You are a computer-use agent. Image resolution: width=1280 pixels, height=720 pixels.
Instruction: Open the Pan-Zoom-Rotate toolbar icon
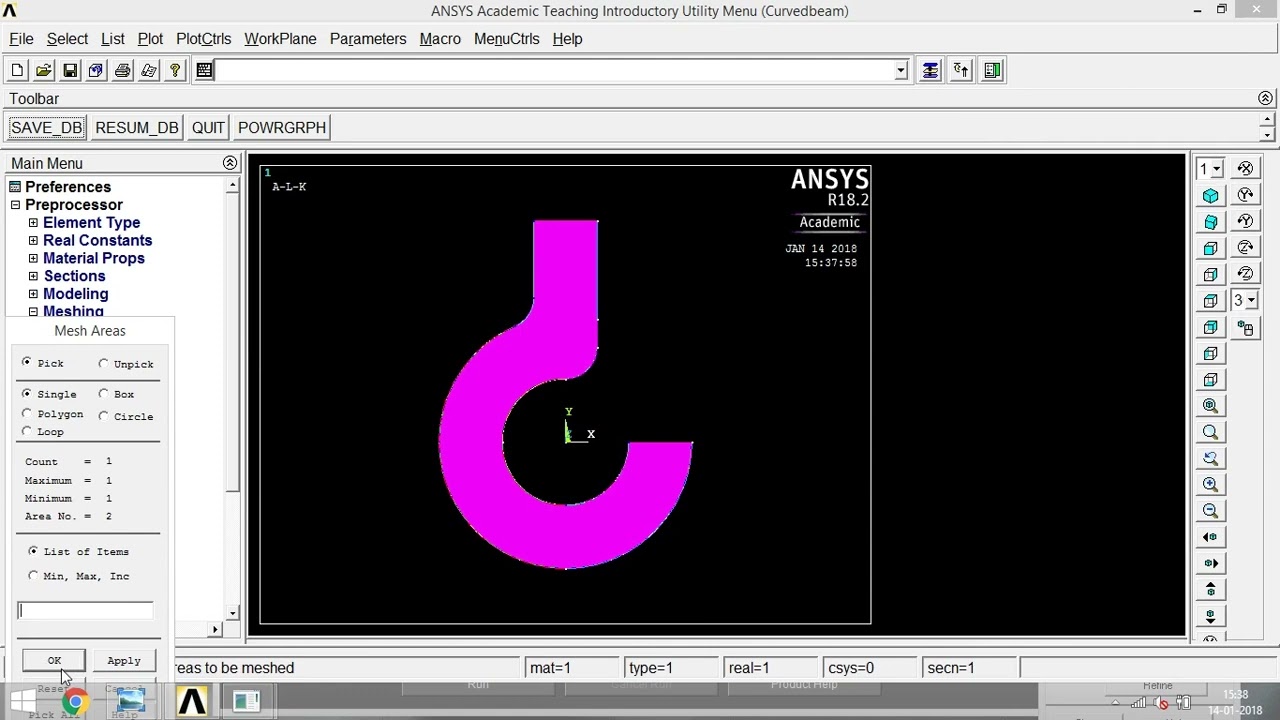pyautogui.click(x=96, y=70)
